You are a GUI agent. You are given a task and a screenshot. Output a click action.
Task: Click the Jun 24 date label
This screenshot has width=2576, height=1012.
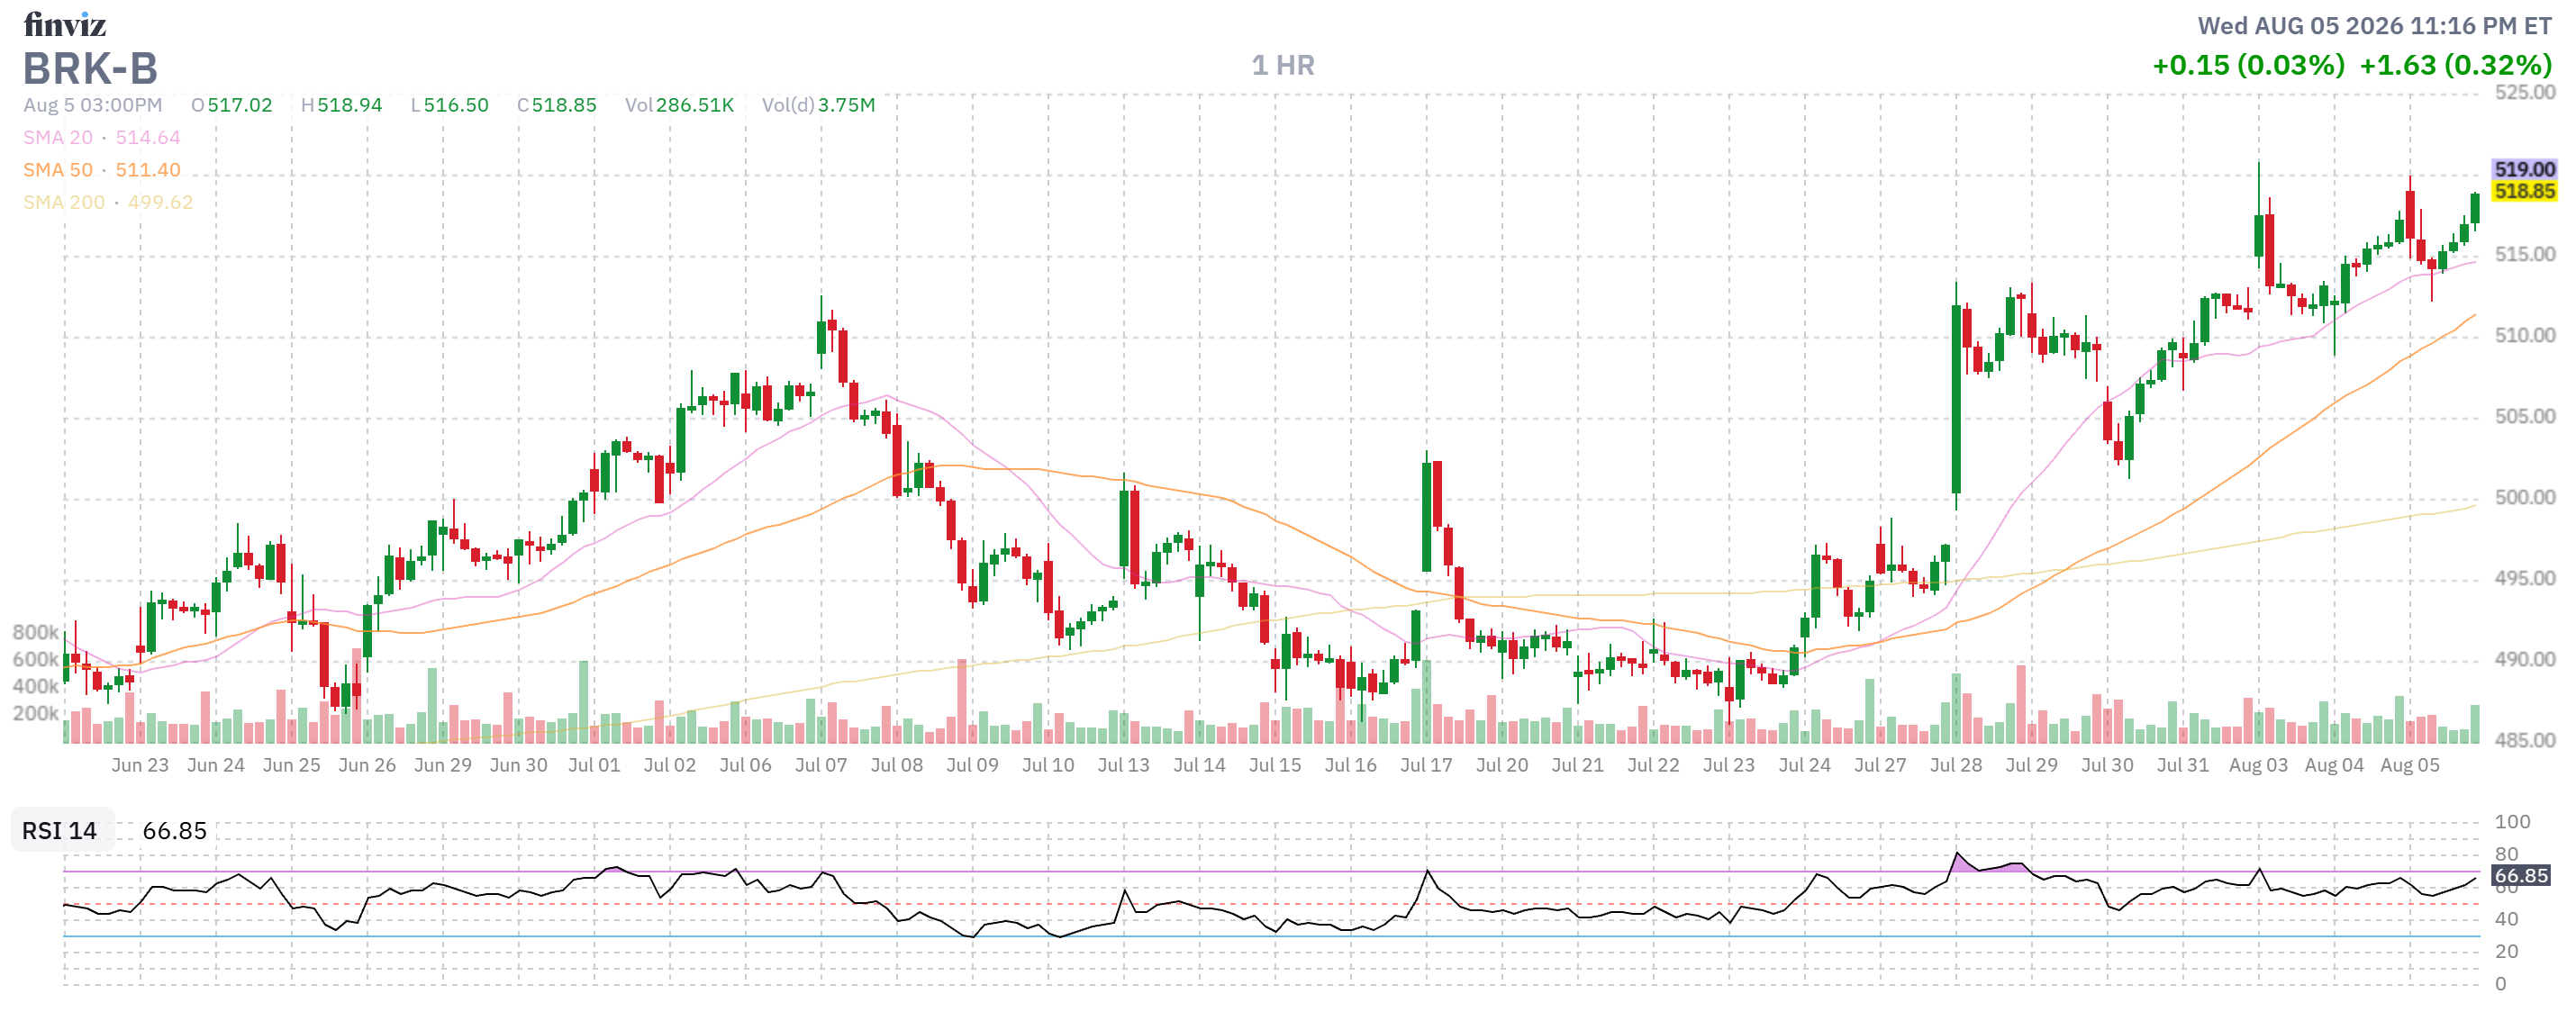(216, 766)
